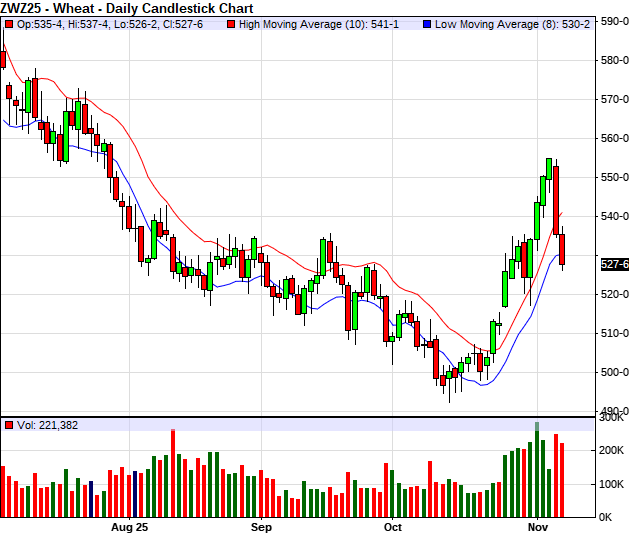Viewport: 640px width, 536px height.
Task: Click the ZWZ25 Wheat chart title
Action: pyautogui.click(x=128, y=8)
